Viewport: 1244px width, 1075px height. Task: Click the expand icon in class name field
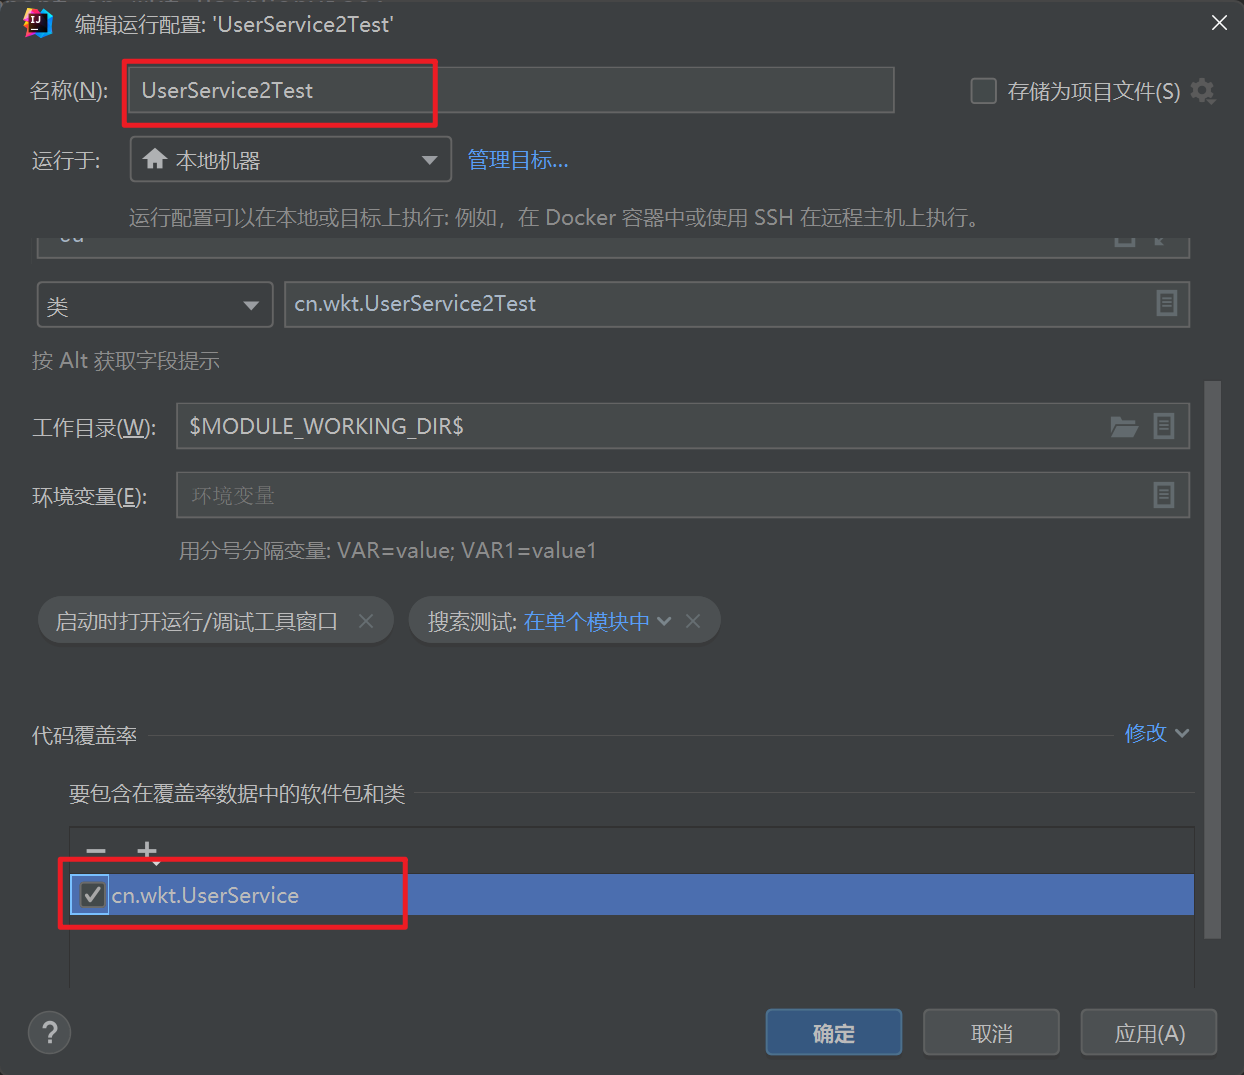pos(1166,304)
